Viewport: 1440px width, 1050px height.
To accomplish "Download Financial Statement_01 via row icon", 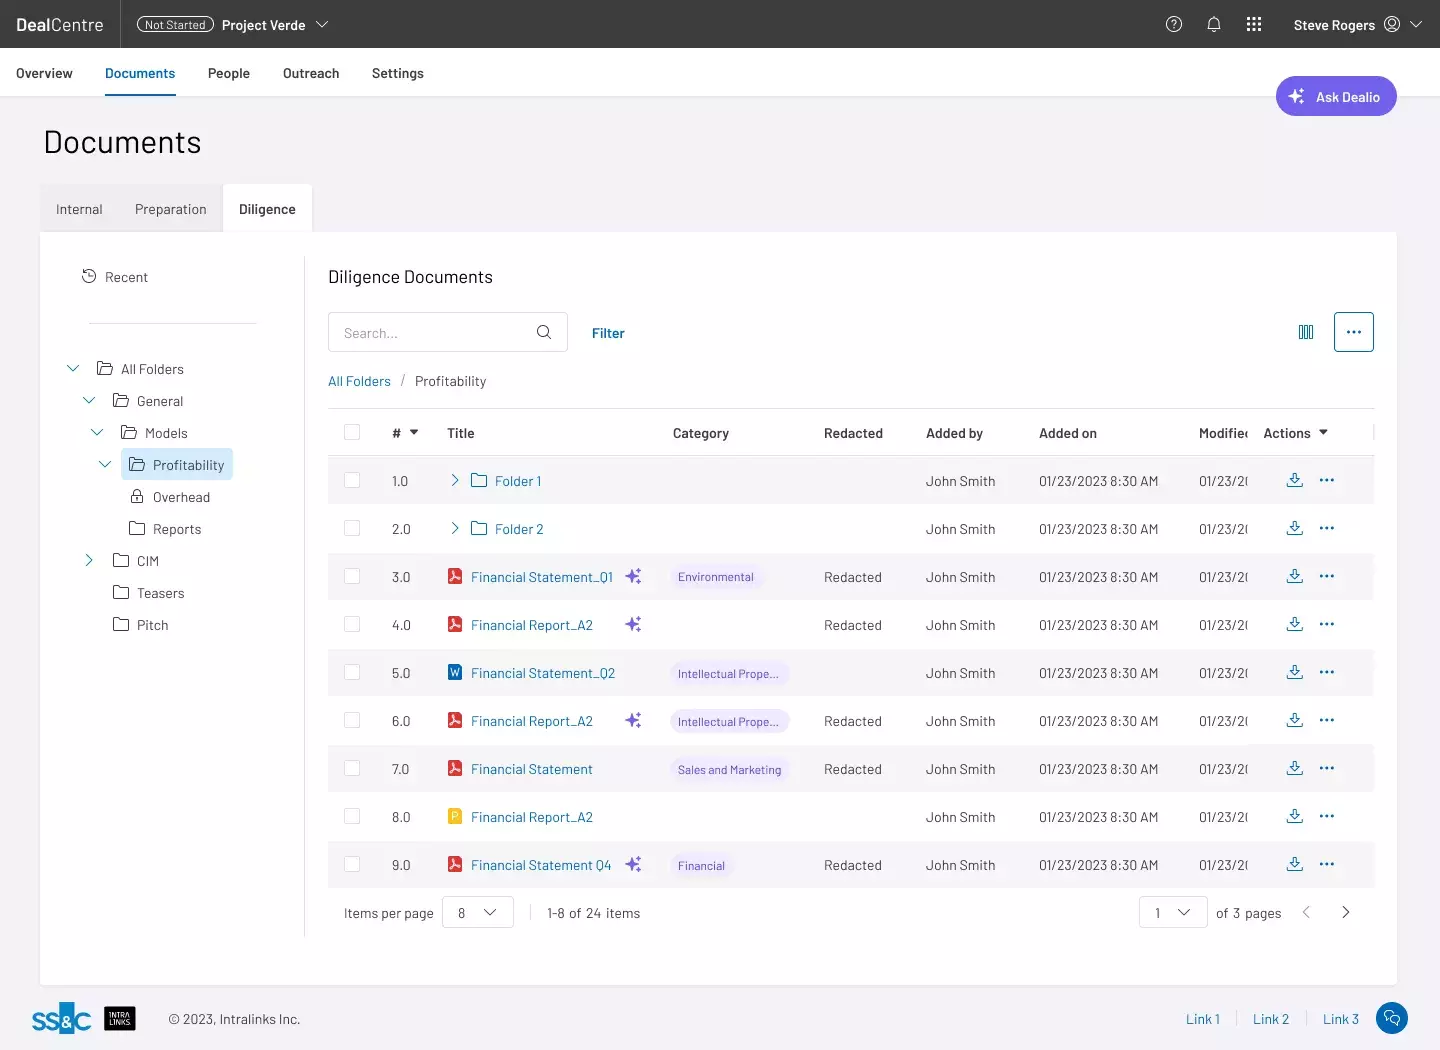I will [x=1294, y=576].
